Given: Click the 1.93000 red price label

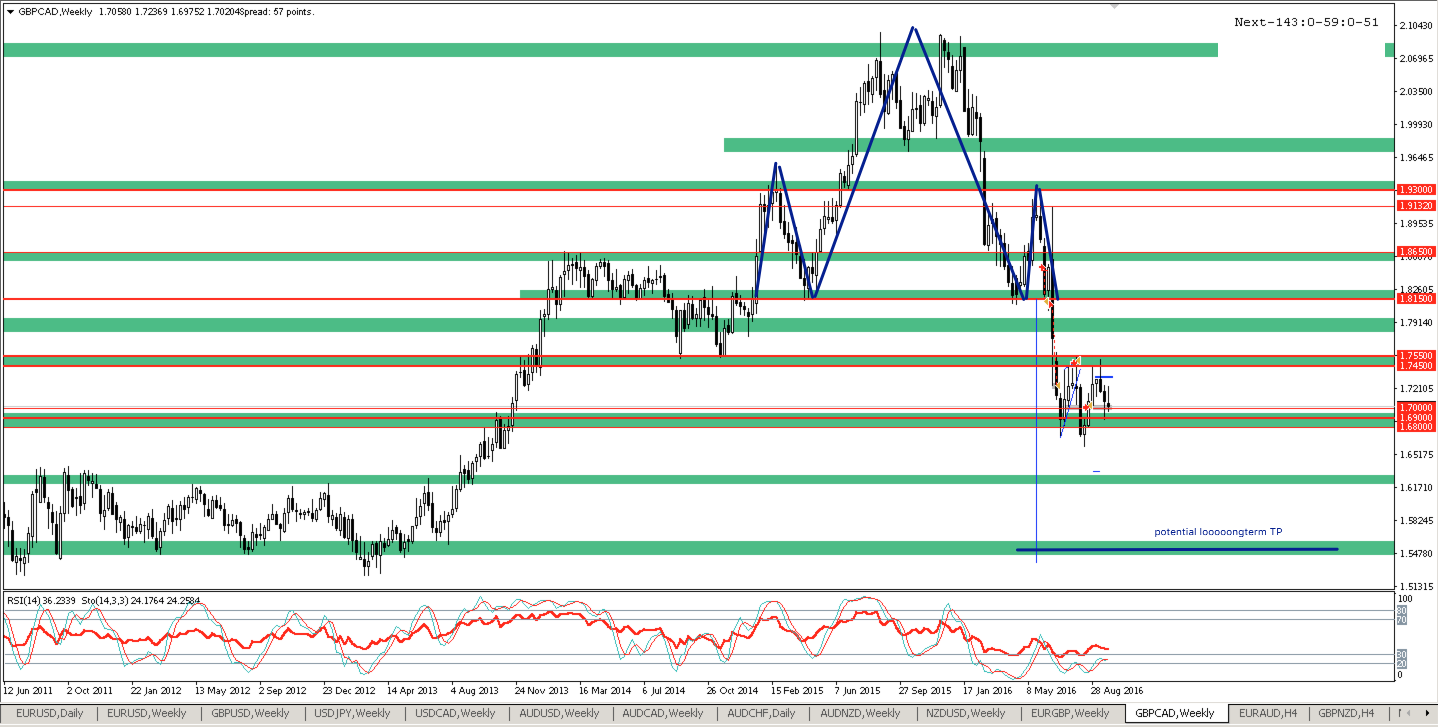Looking at the screenshot, I should 1416,189.
